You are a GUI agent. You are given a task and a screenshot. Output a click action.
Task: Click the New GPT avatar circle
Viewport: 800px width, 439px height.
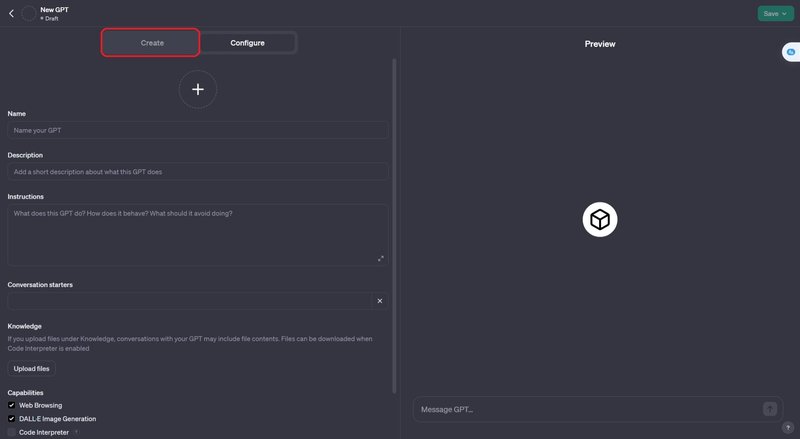click(x=29, y=14)
